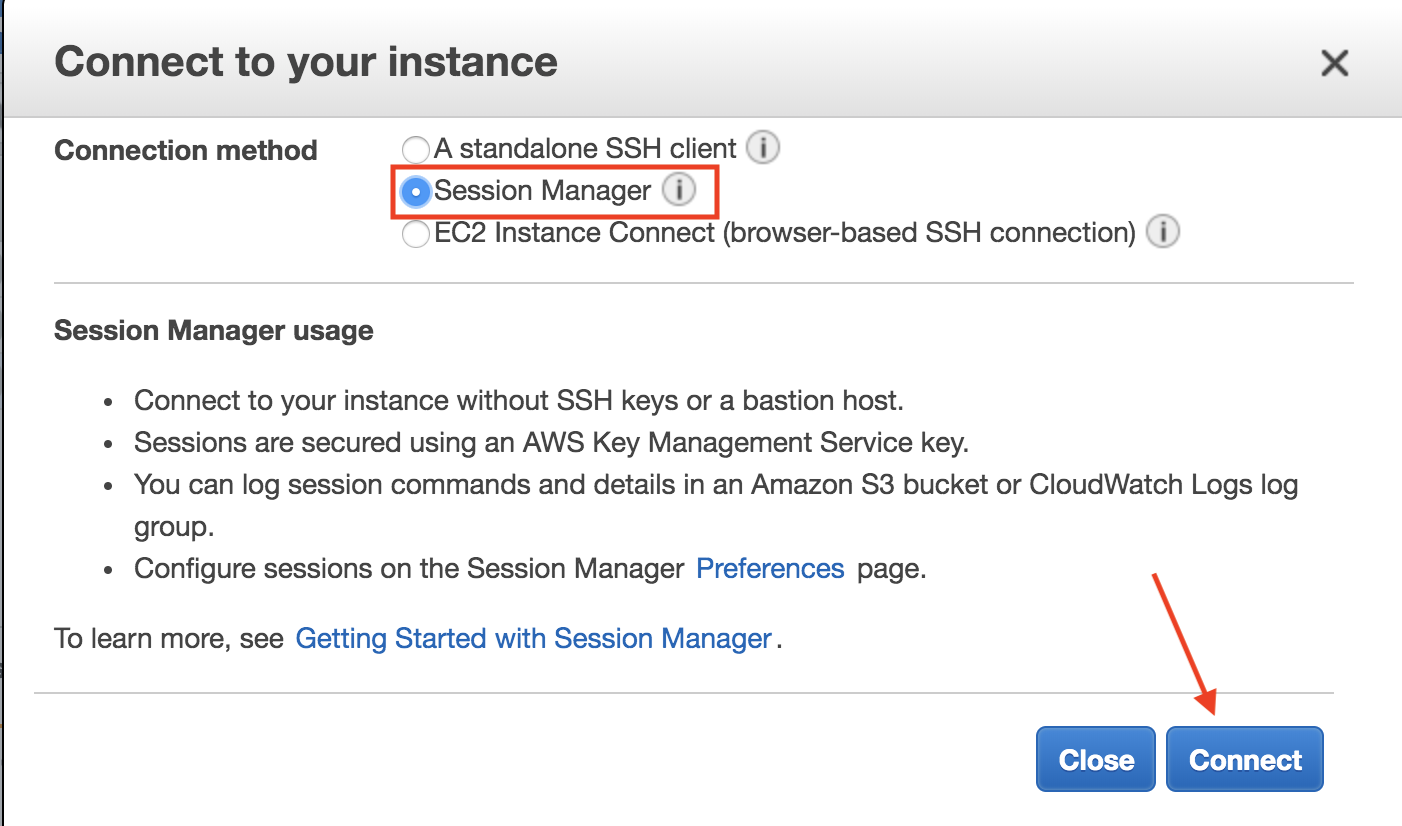Close the dialog with the X icon
Viewport: 1402px width, 826px height.
[x=1335, y=64]
